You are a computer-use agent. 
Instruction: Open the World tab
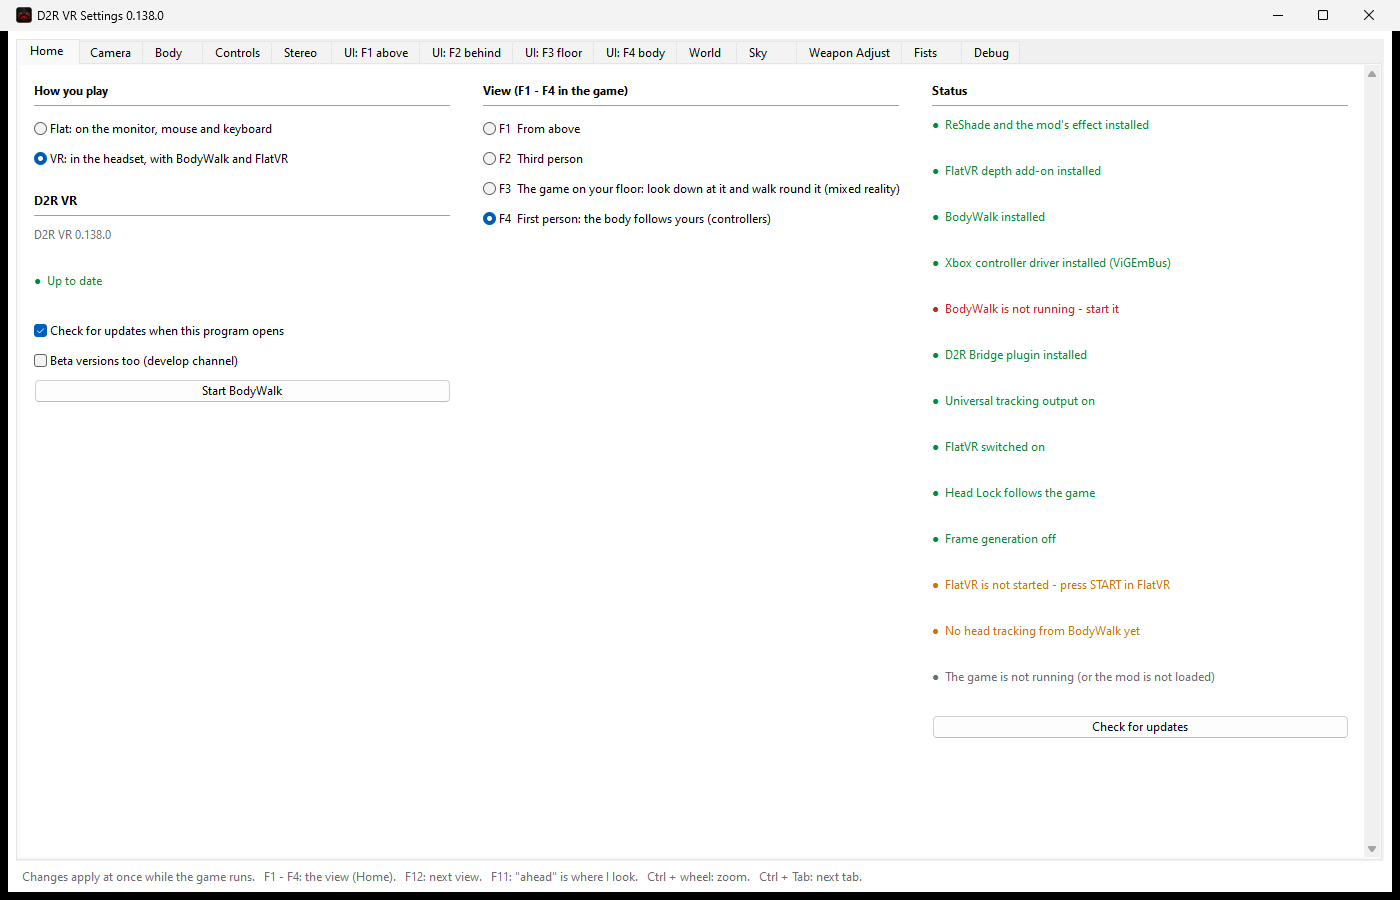click(x=705, y=53)
